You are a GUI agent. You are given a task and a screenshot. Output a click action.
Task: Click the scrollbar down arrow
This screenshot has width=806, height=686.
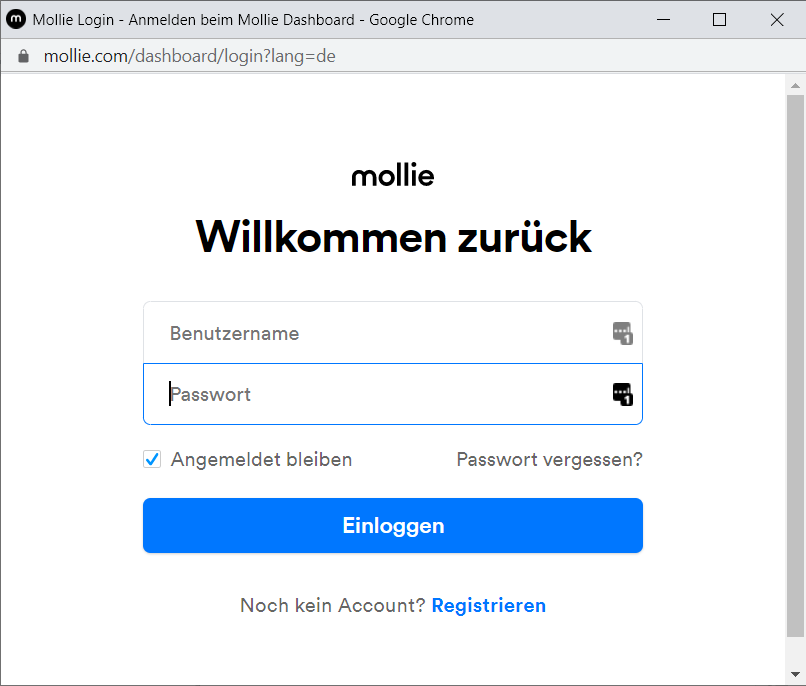point(795,675)
